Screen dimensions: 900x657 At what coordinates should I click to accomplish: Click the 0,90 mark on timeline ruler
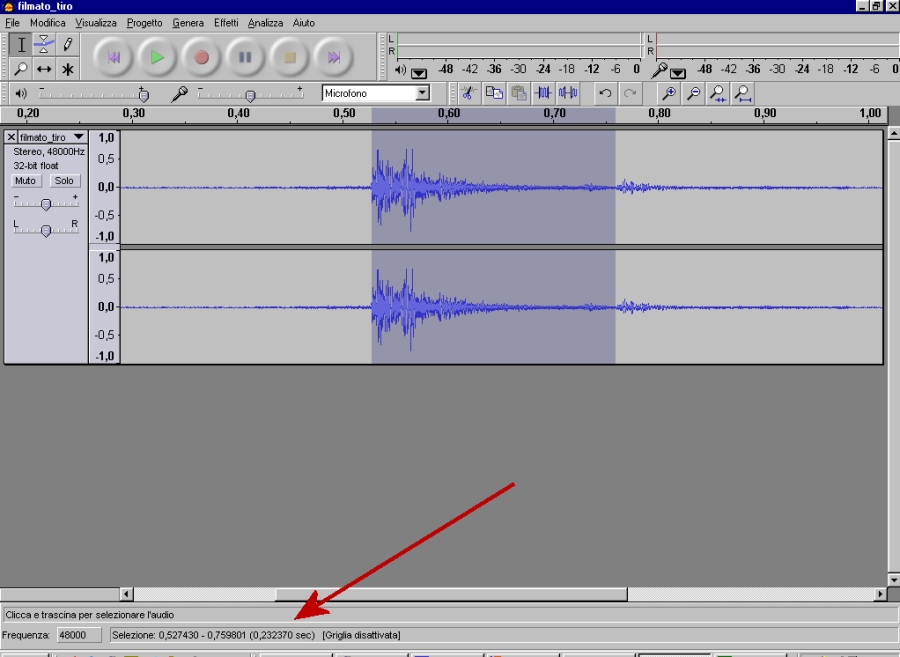[x=765, y=113]
